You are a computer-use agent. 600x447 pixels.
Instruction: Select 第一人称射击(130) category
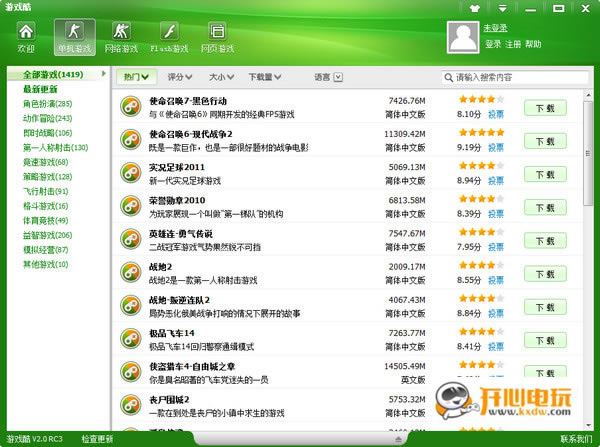click(55, 148)
